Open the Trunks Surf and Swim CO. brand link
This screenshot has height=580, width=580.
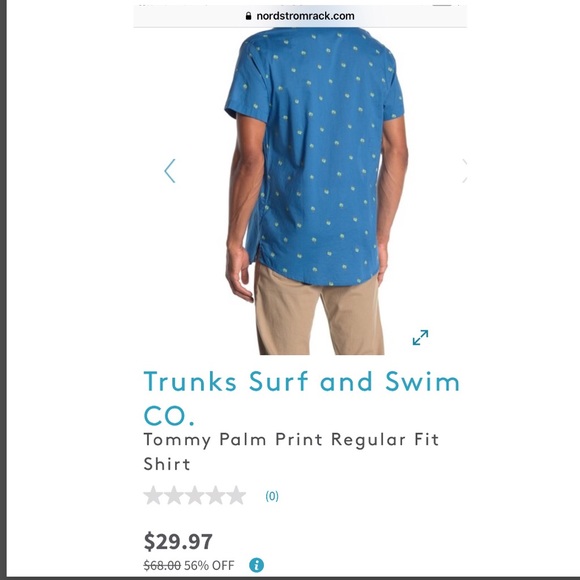[301, 398]
